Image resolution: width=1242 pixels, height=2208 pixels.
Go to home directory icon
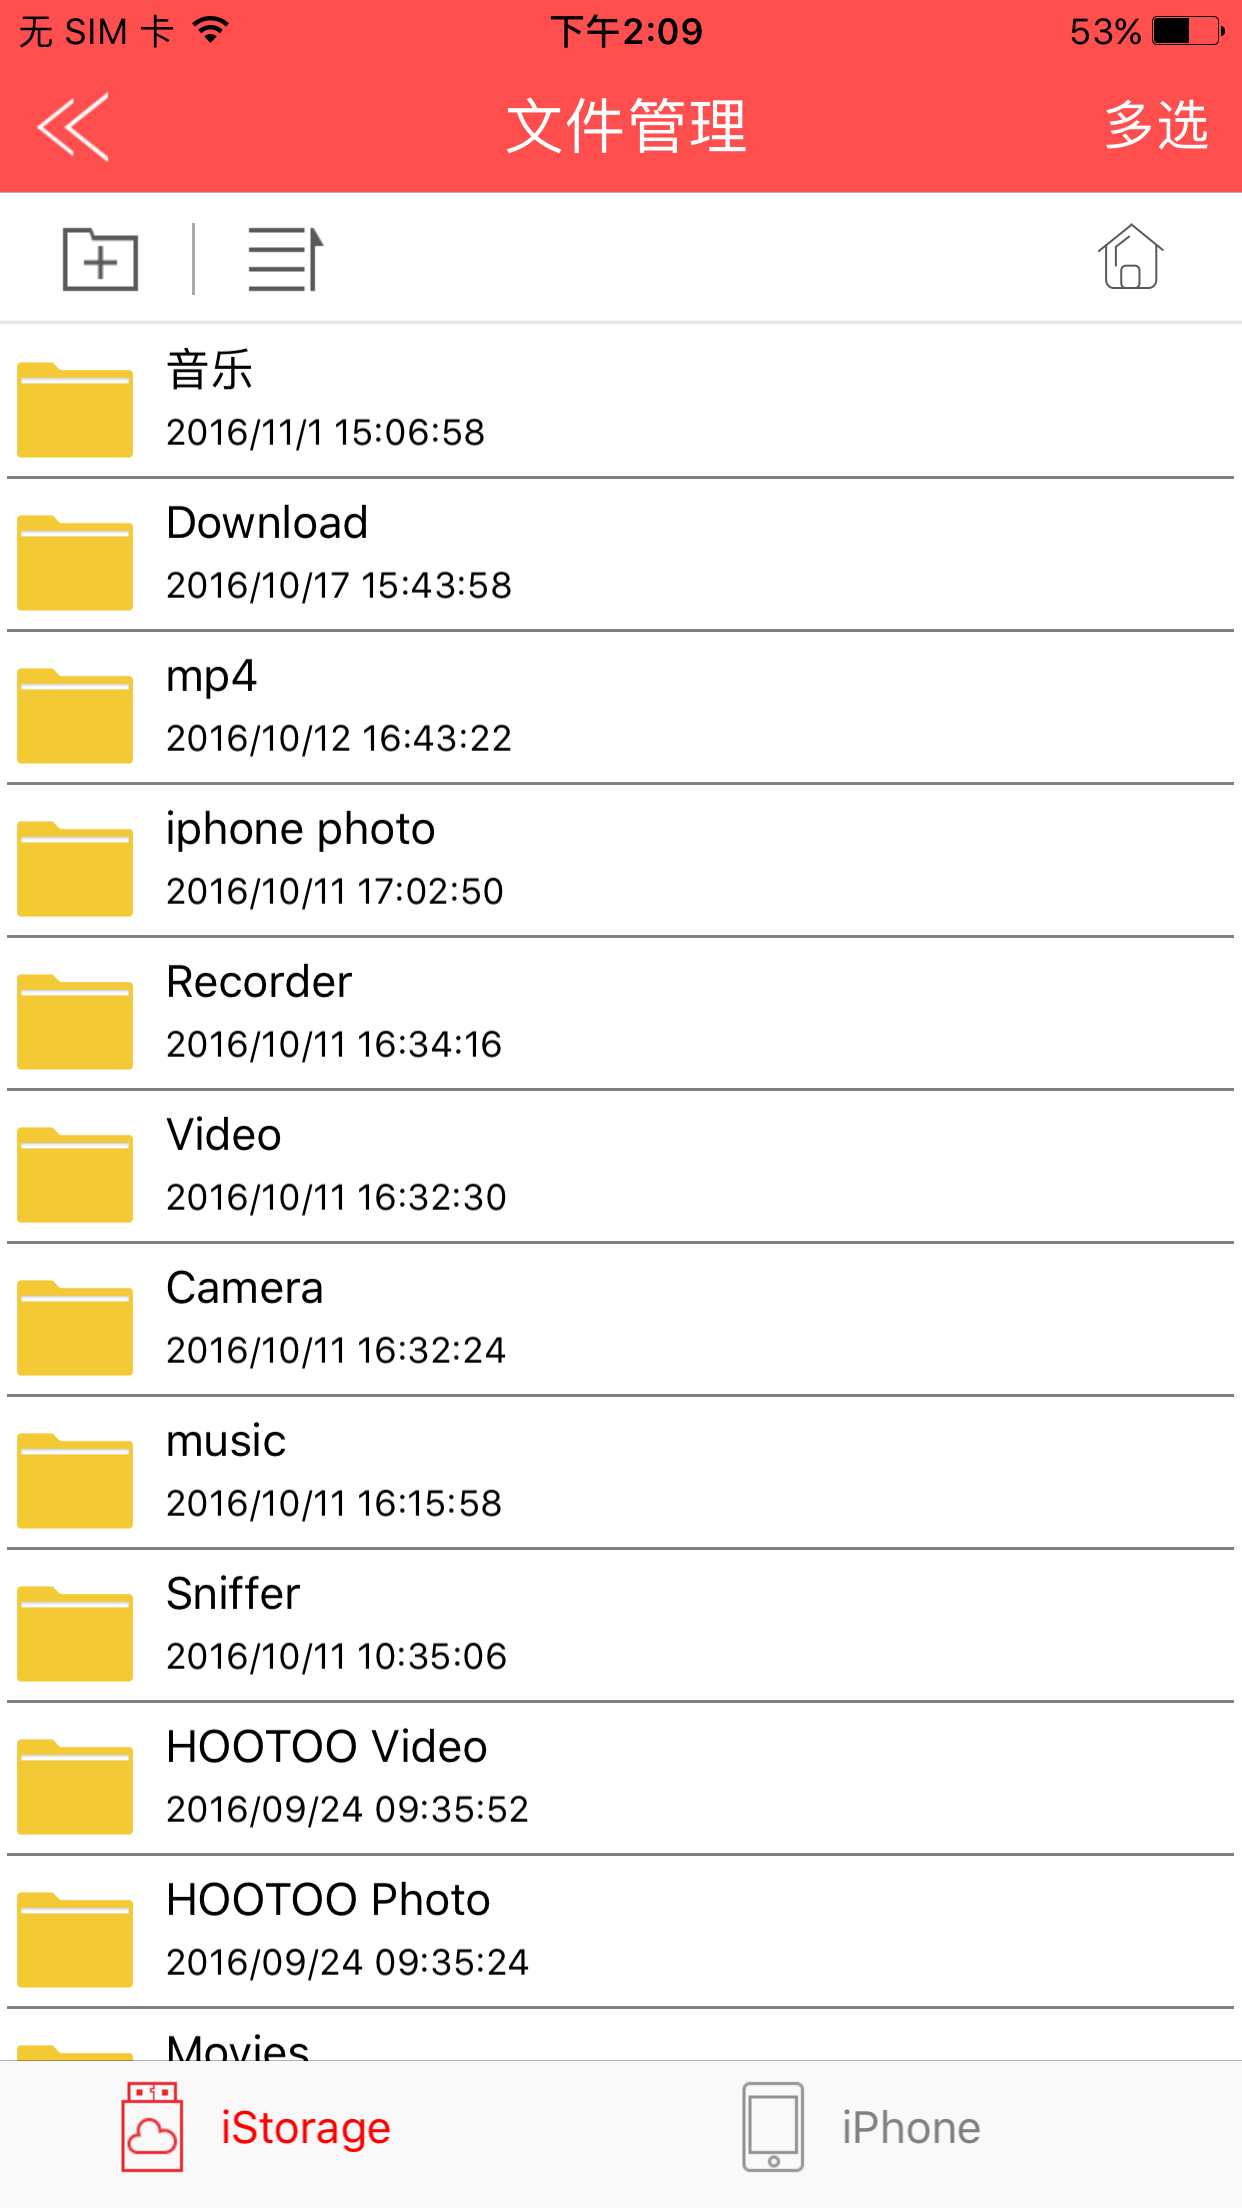coord(1131,257)
